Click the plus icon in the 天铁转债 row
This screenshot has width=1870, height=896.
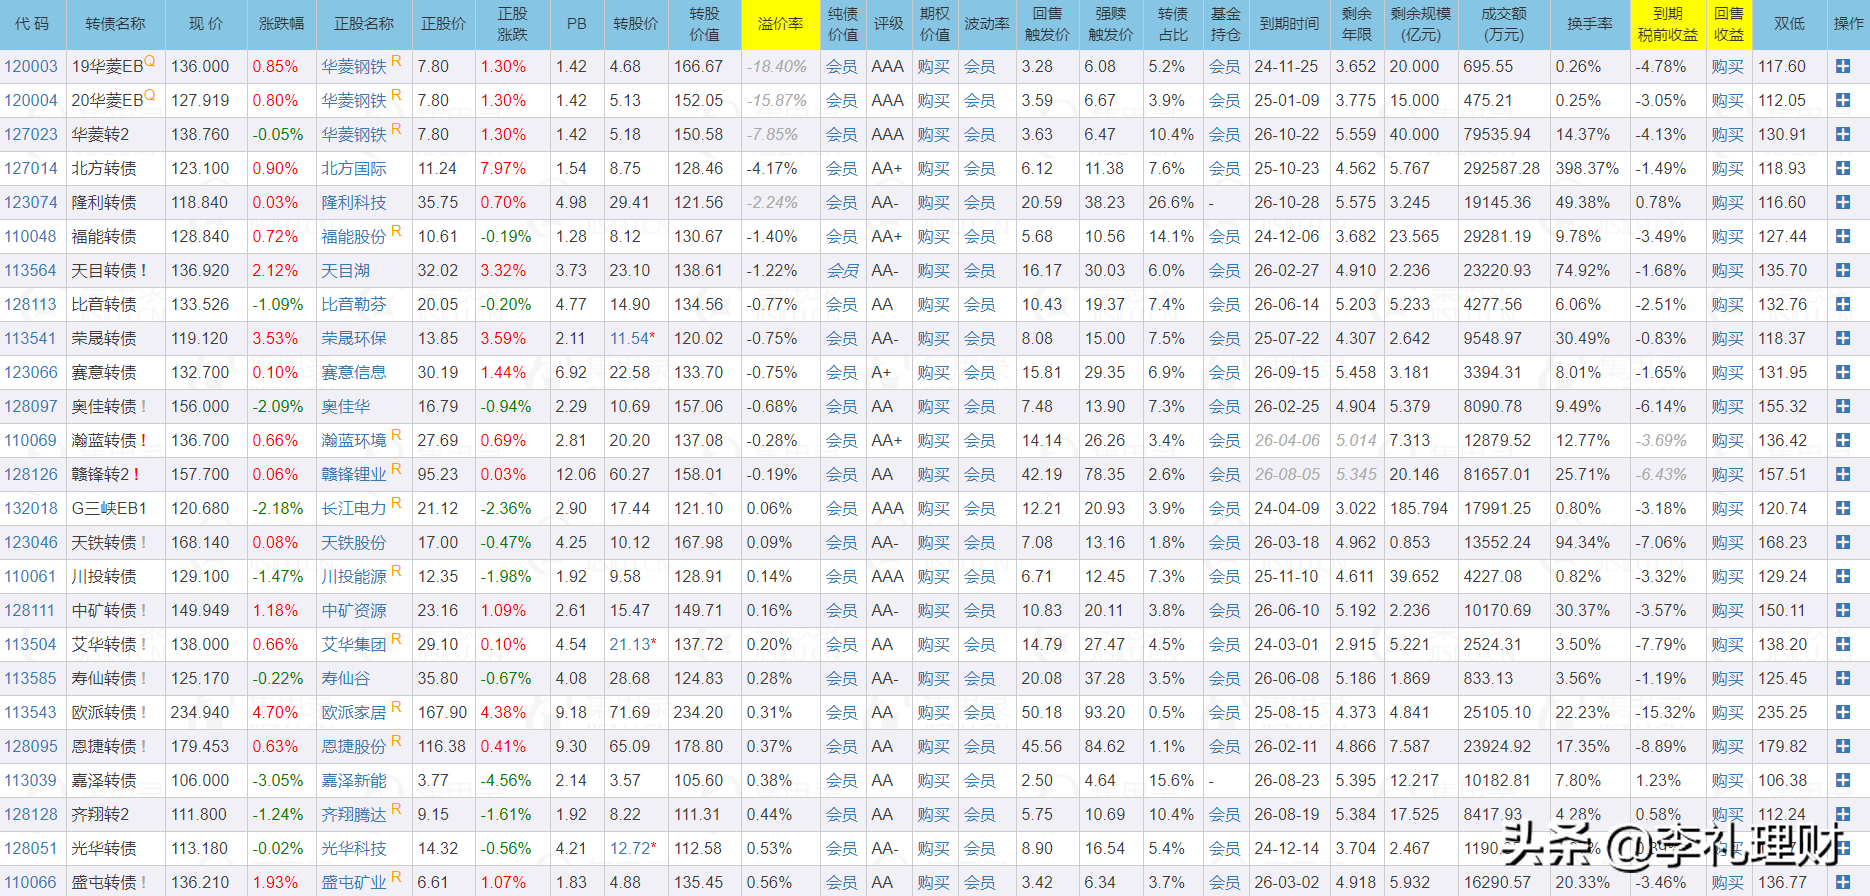coord(1843,543)
